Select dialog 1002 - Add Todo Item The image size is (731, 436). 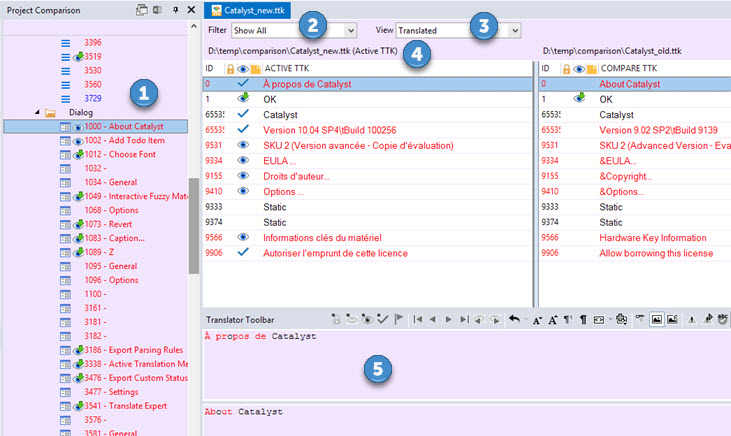(124, 140)
